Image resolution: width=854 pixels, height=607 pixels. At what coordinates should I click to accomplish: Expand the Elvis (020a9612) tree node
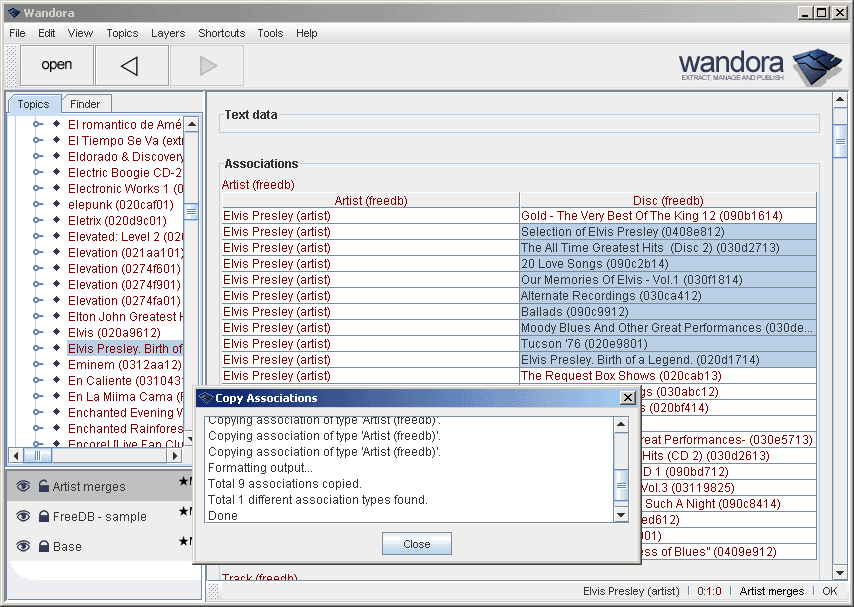pyautogui.click(x=38, y=333)
